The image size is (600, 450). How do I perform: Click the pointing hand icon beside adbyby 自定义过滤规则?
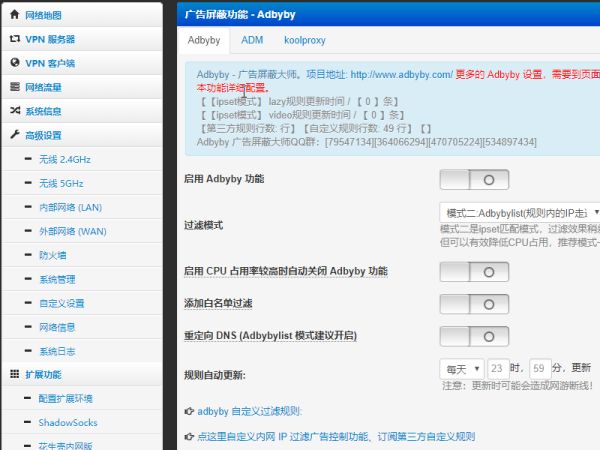click(x=190, y=411)
